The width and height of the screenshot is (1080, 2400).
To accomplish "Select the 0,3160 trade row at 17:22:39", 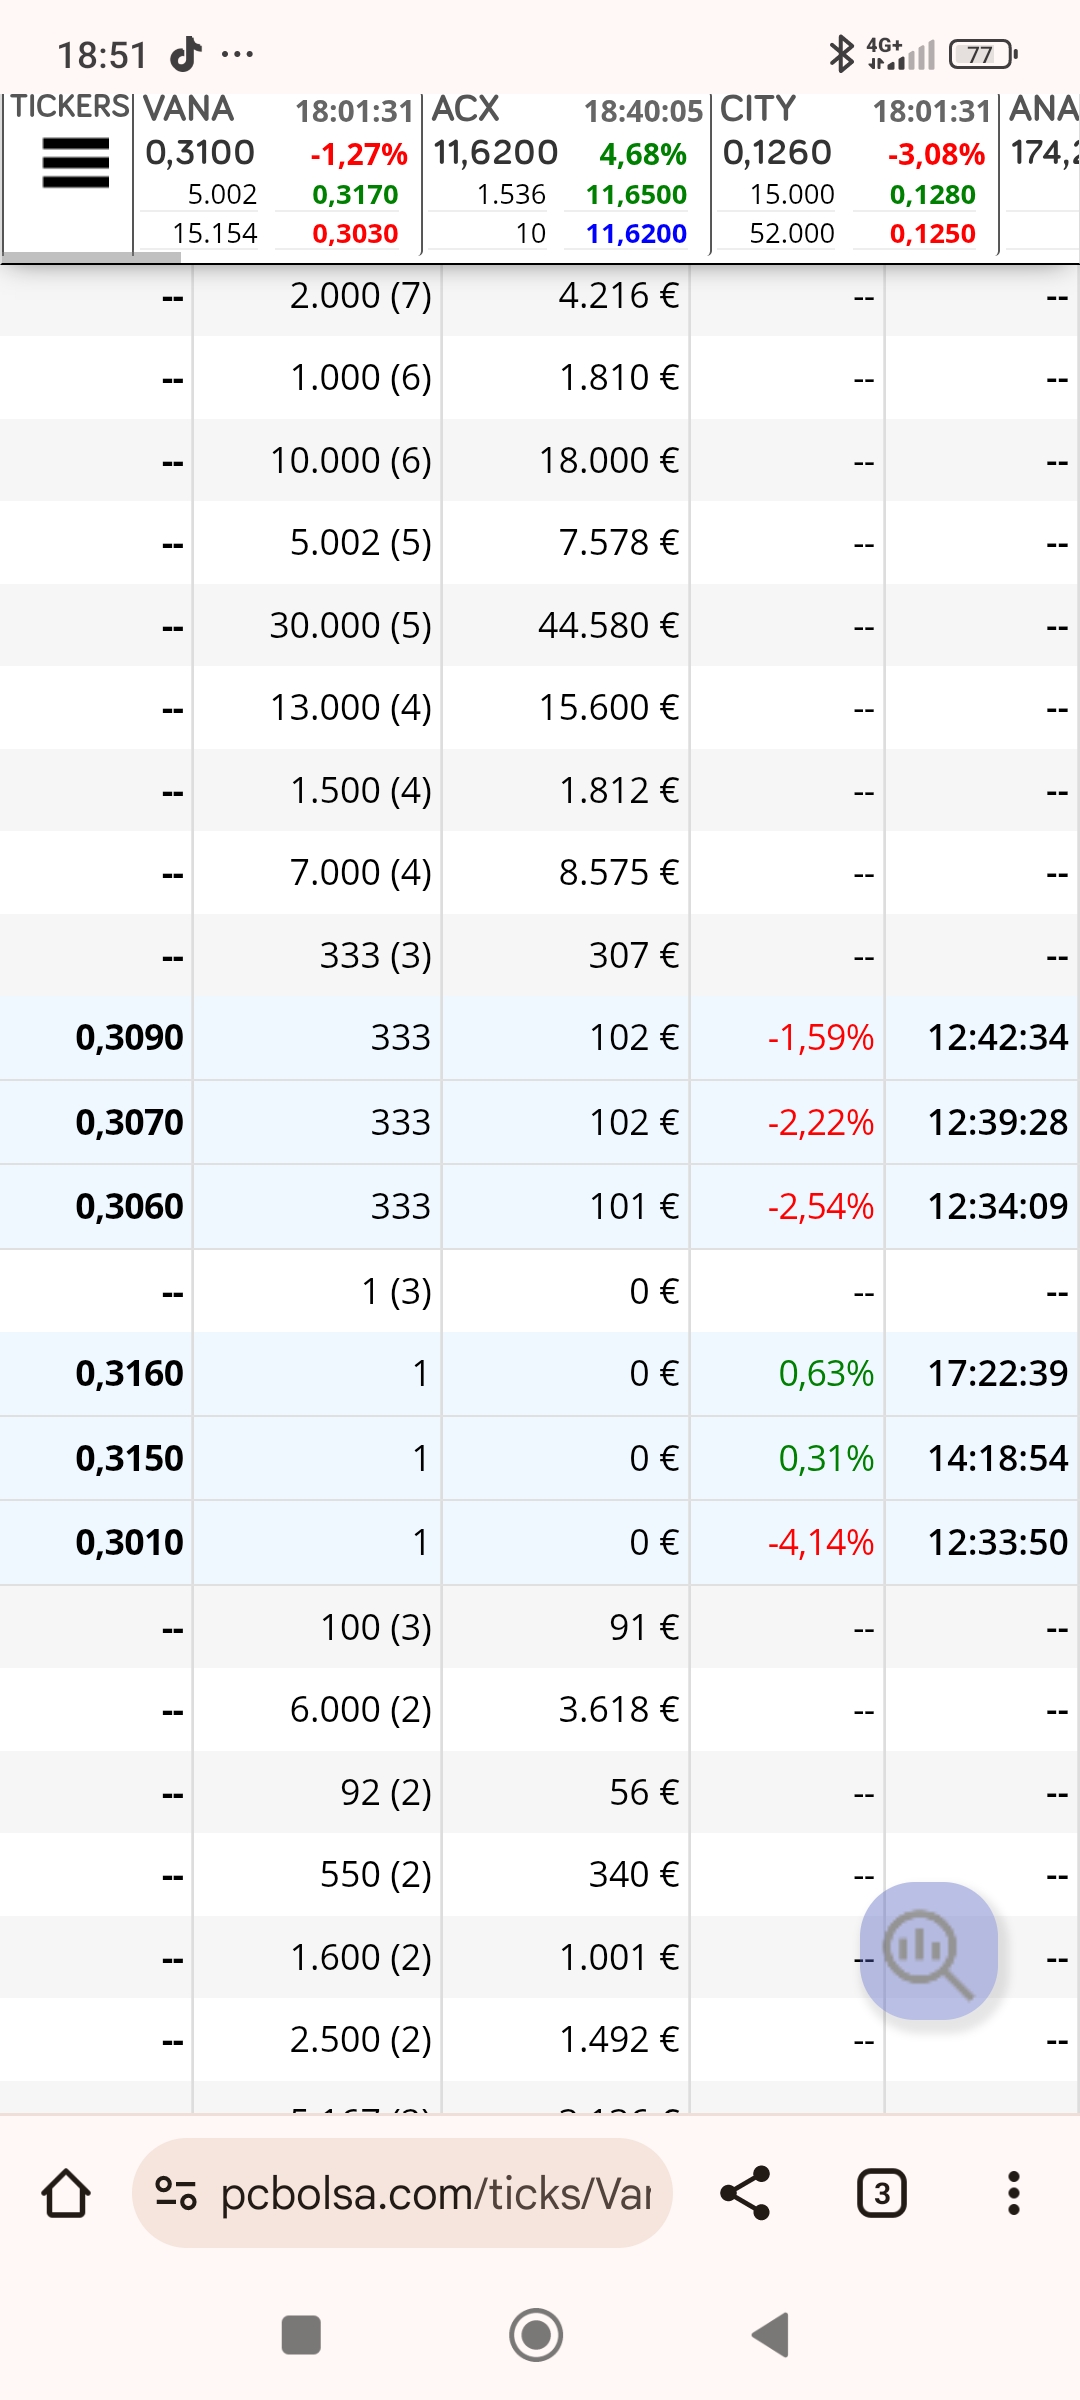I will tap(540, 1374).
